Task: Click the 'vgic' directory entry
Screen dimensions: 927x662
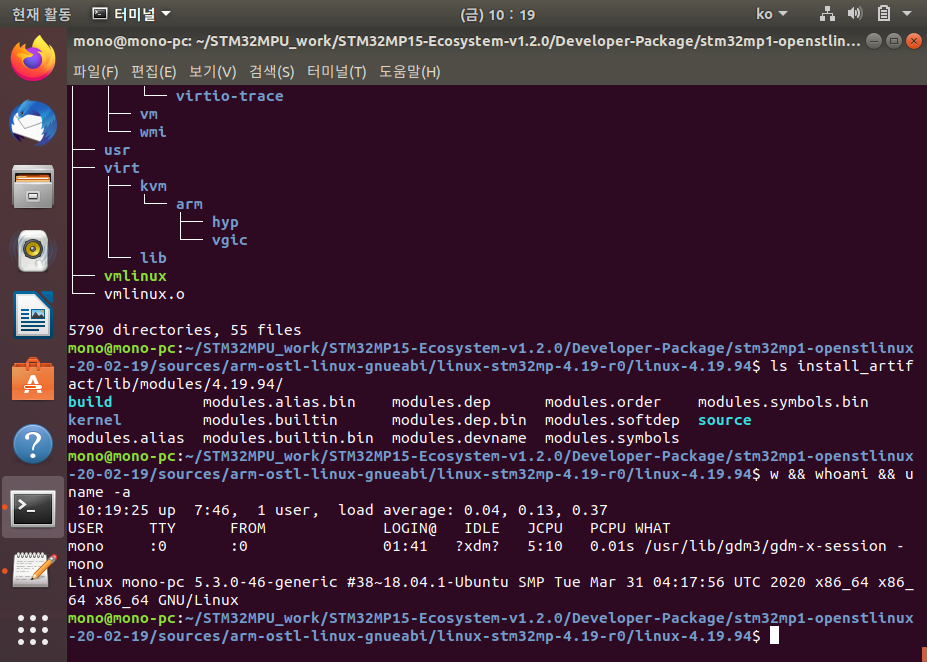Action: (229, 240)
